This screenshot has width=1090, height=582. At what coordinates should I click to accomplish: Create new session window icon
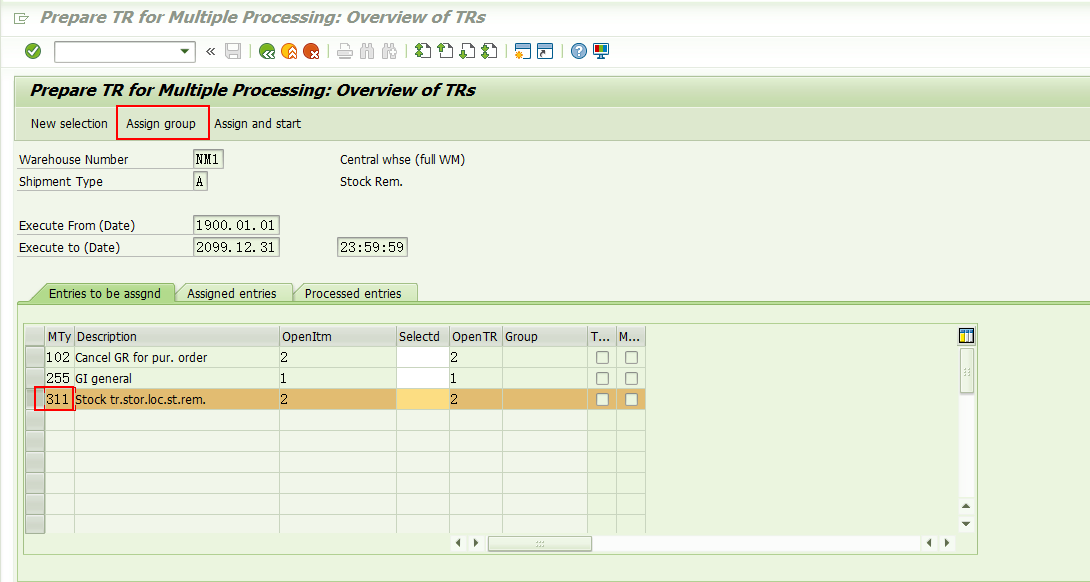point(523,51)
